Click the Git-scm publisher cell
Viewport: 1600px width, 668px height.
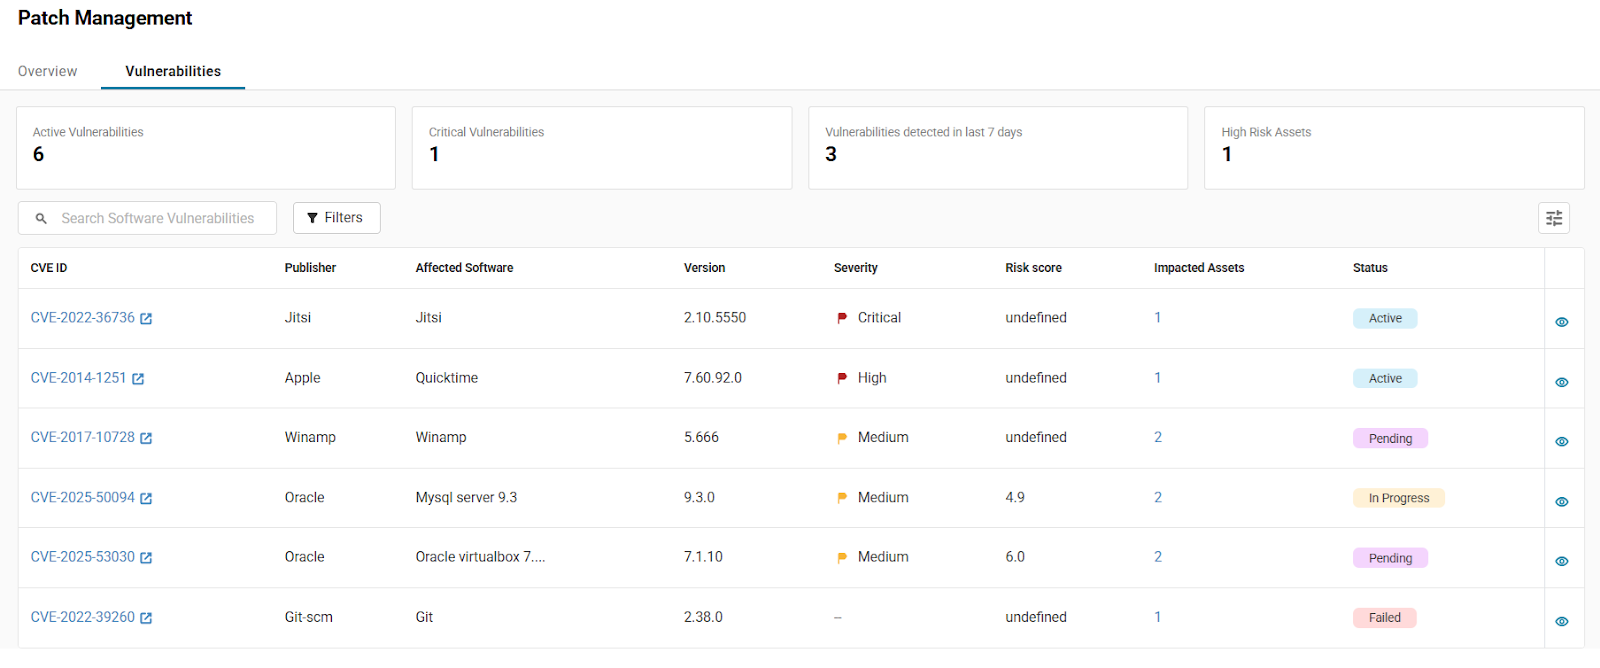click(x=308, y=617)
